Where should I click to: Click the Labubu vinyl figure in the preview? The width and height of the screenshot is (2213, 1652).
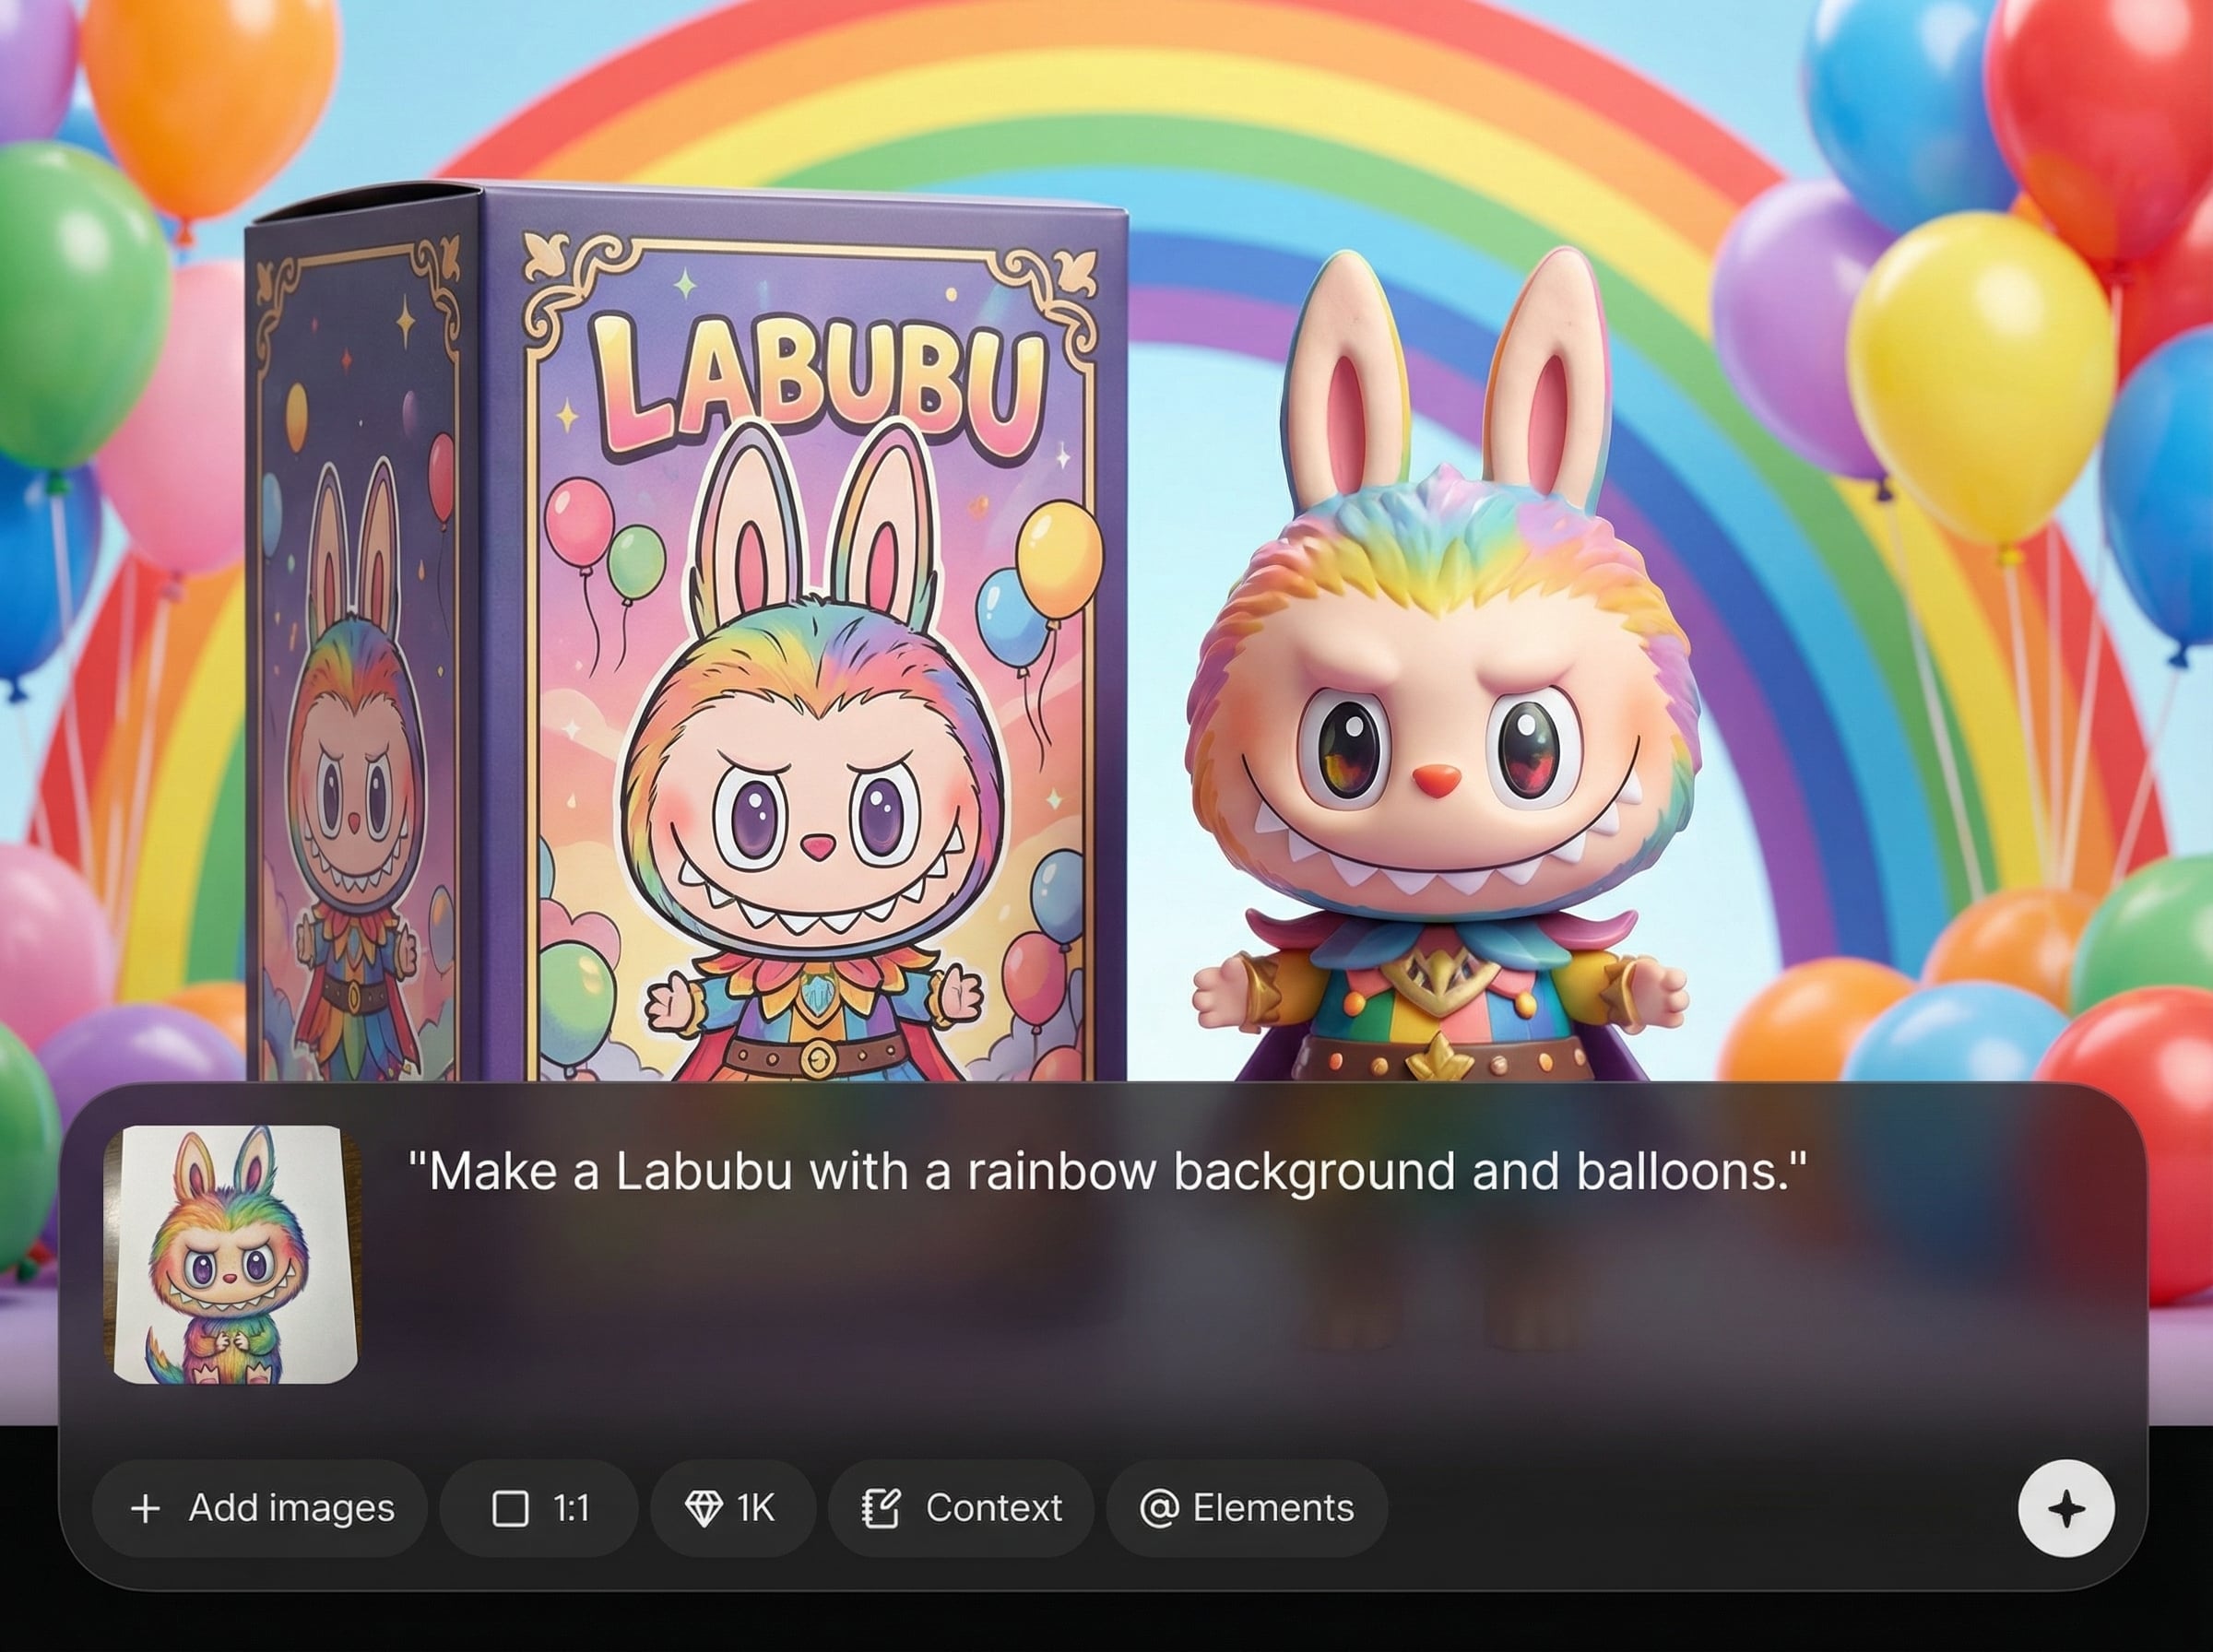1442,700
